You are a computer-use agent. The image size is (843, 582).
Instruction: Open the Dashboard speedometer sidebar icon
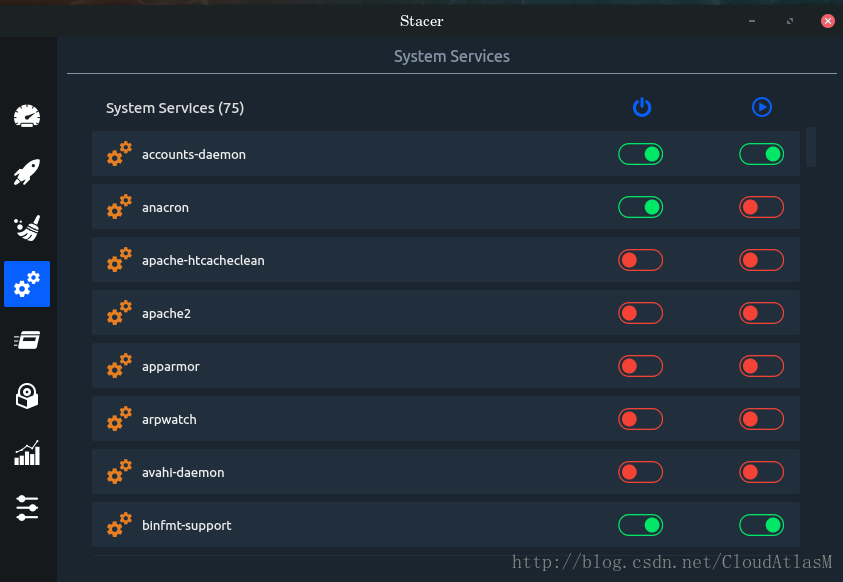point(27,116)
